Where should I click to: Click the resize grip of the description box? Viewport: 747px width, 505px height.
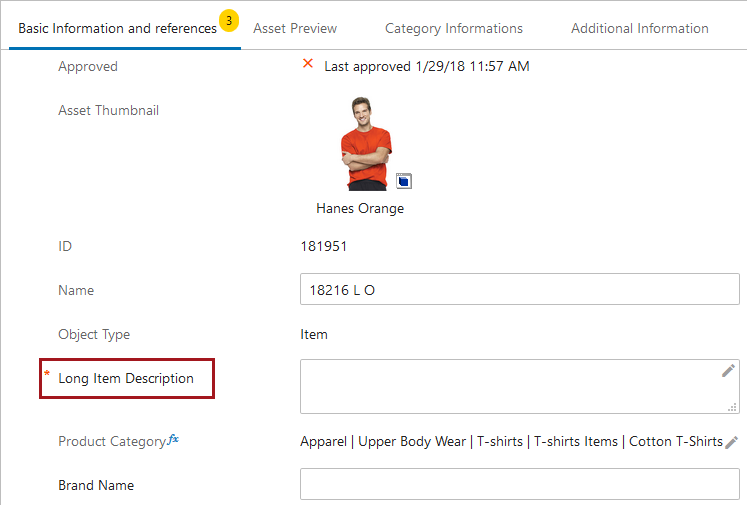point(731,406)
